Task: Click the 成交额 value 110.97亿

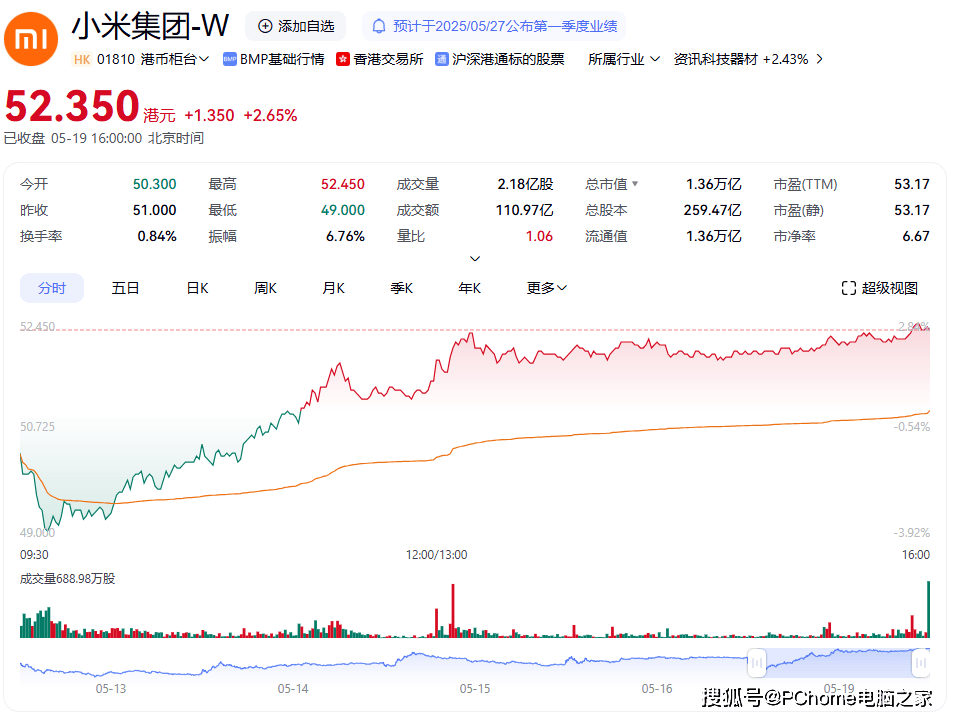Action: pos(525,210)
